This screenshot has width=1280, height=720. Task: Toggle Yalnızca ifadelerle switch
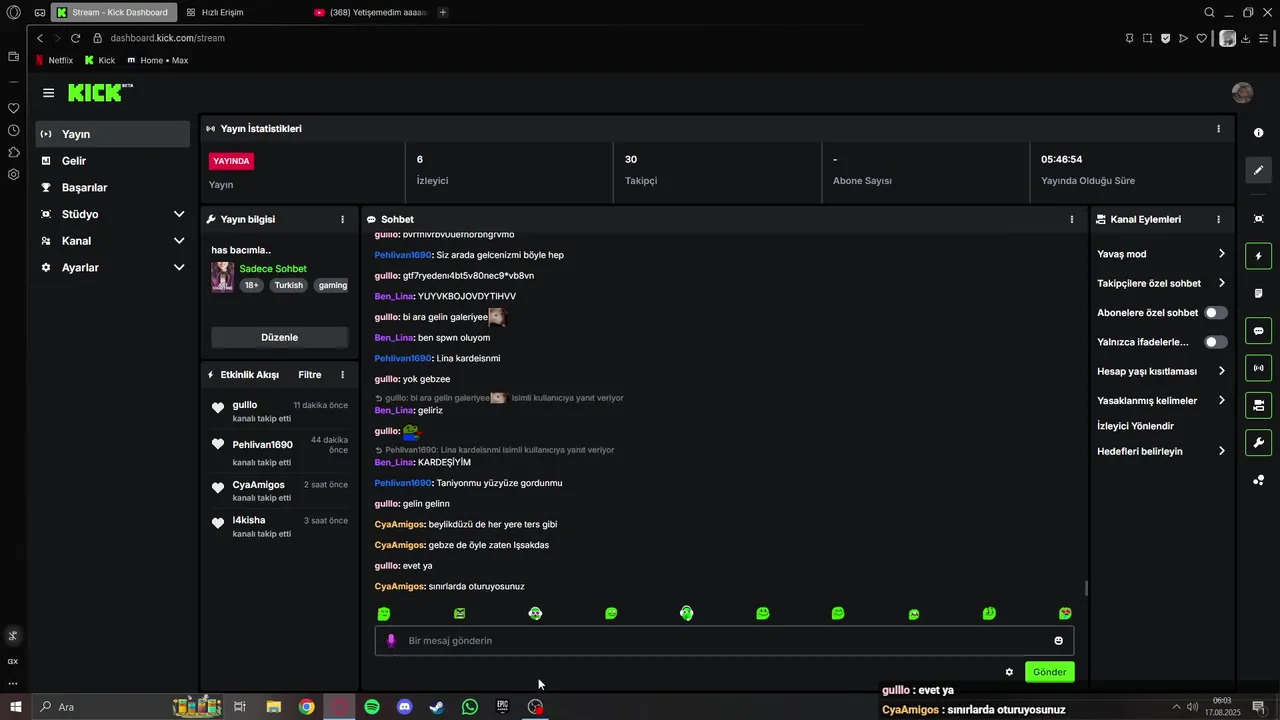[x=1215, y=342]
